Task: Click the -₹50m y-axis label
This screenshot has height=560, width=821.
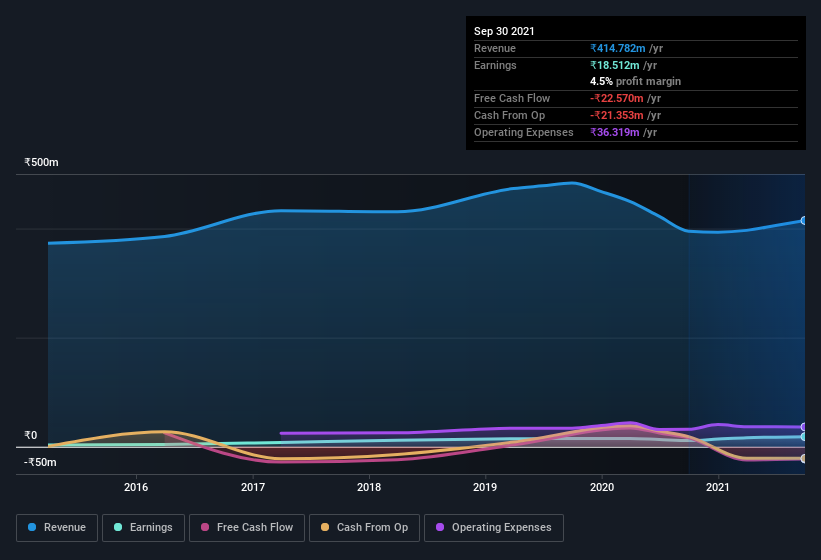Action: point(40,462)
